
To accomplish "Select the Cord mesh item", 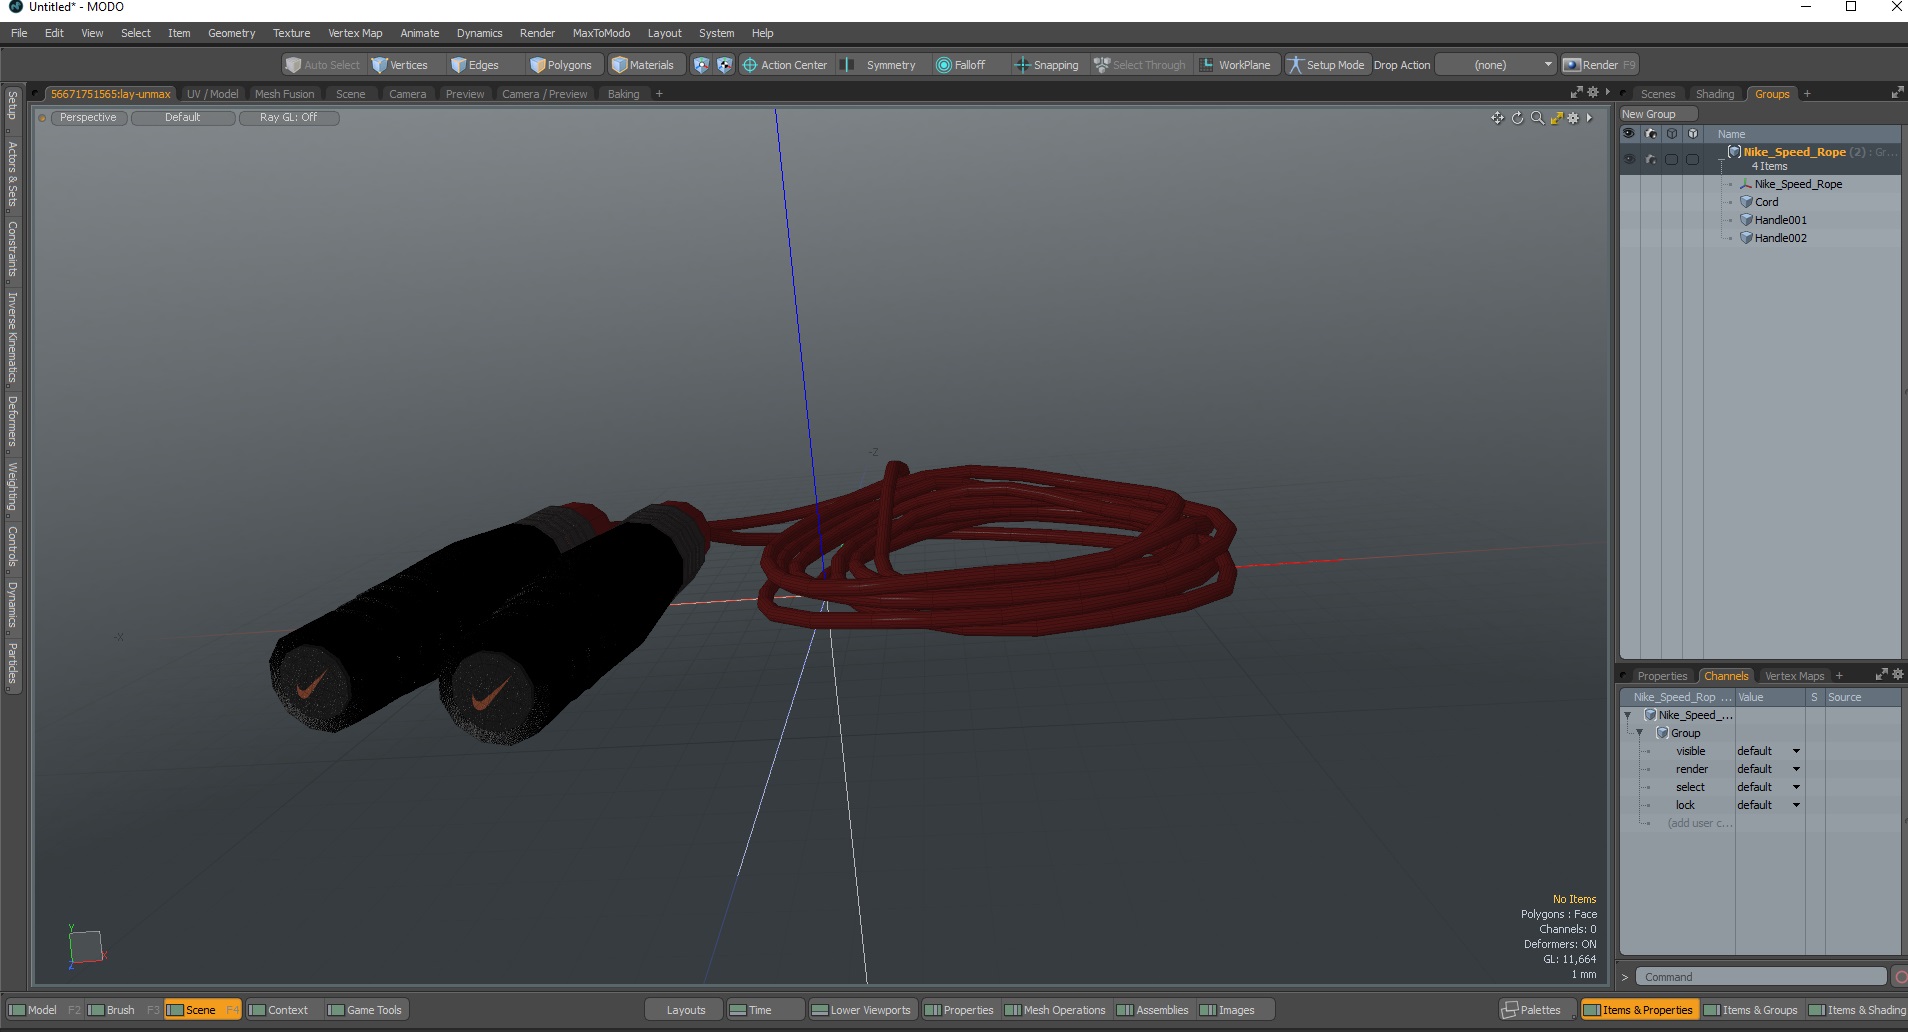I will [1766, 202].
